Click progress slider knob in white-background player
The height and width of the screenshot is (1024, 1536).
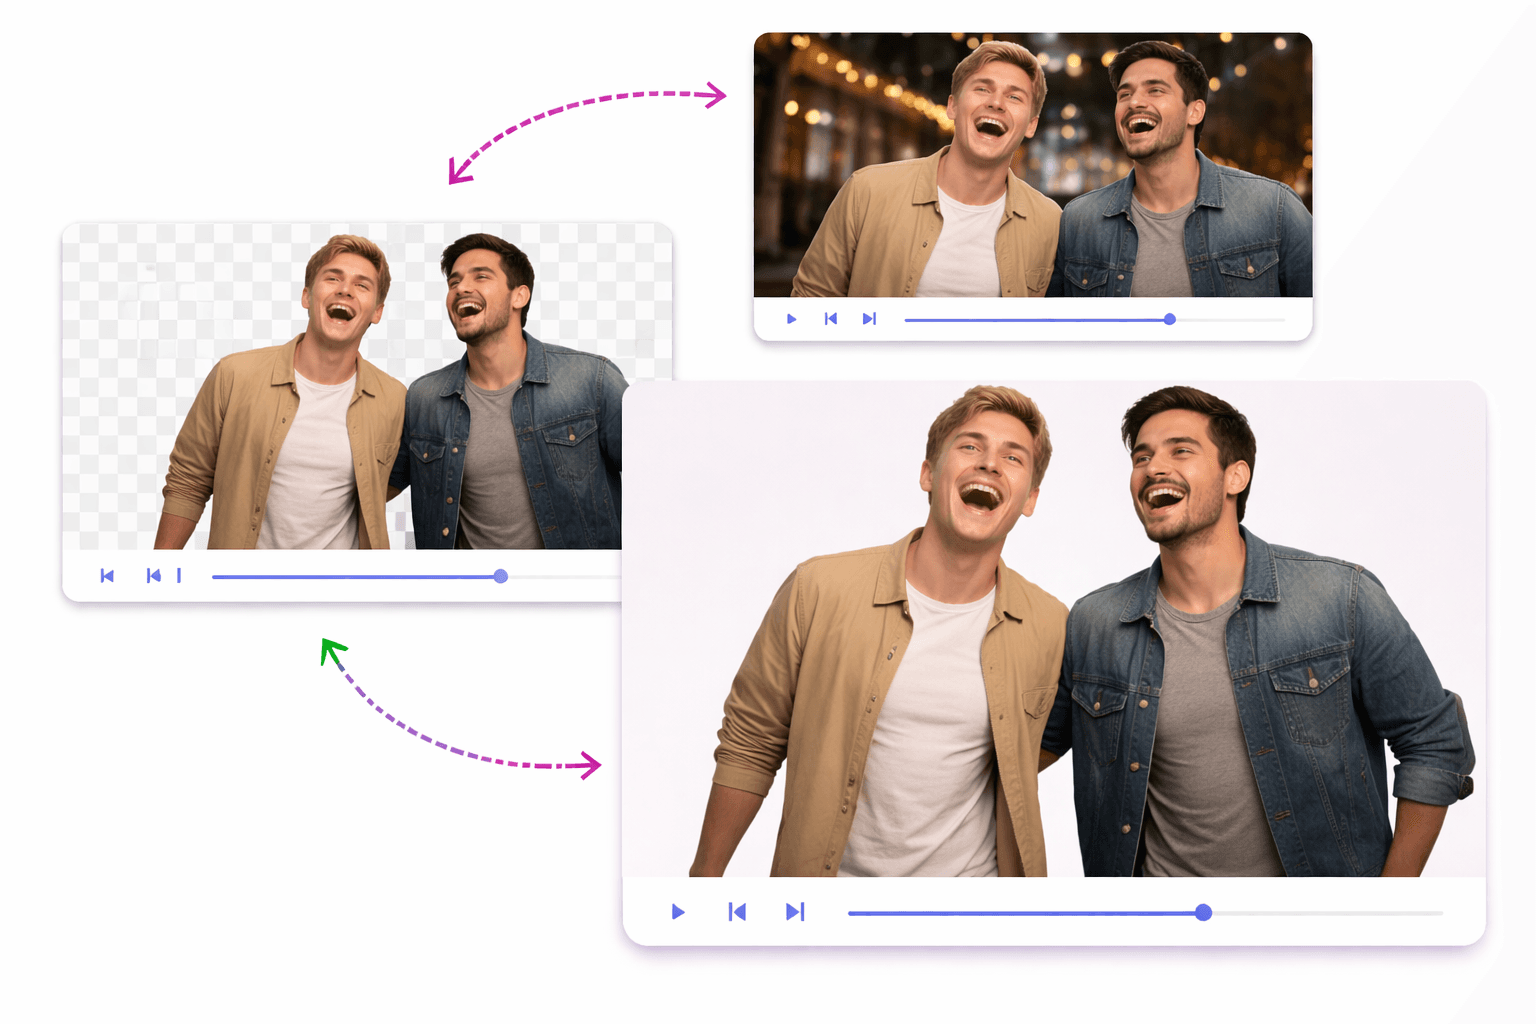(x=1204, y=913)
